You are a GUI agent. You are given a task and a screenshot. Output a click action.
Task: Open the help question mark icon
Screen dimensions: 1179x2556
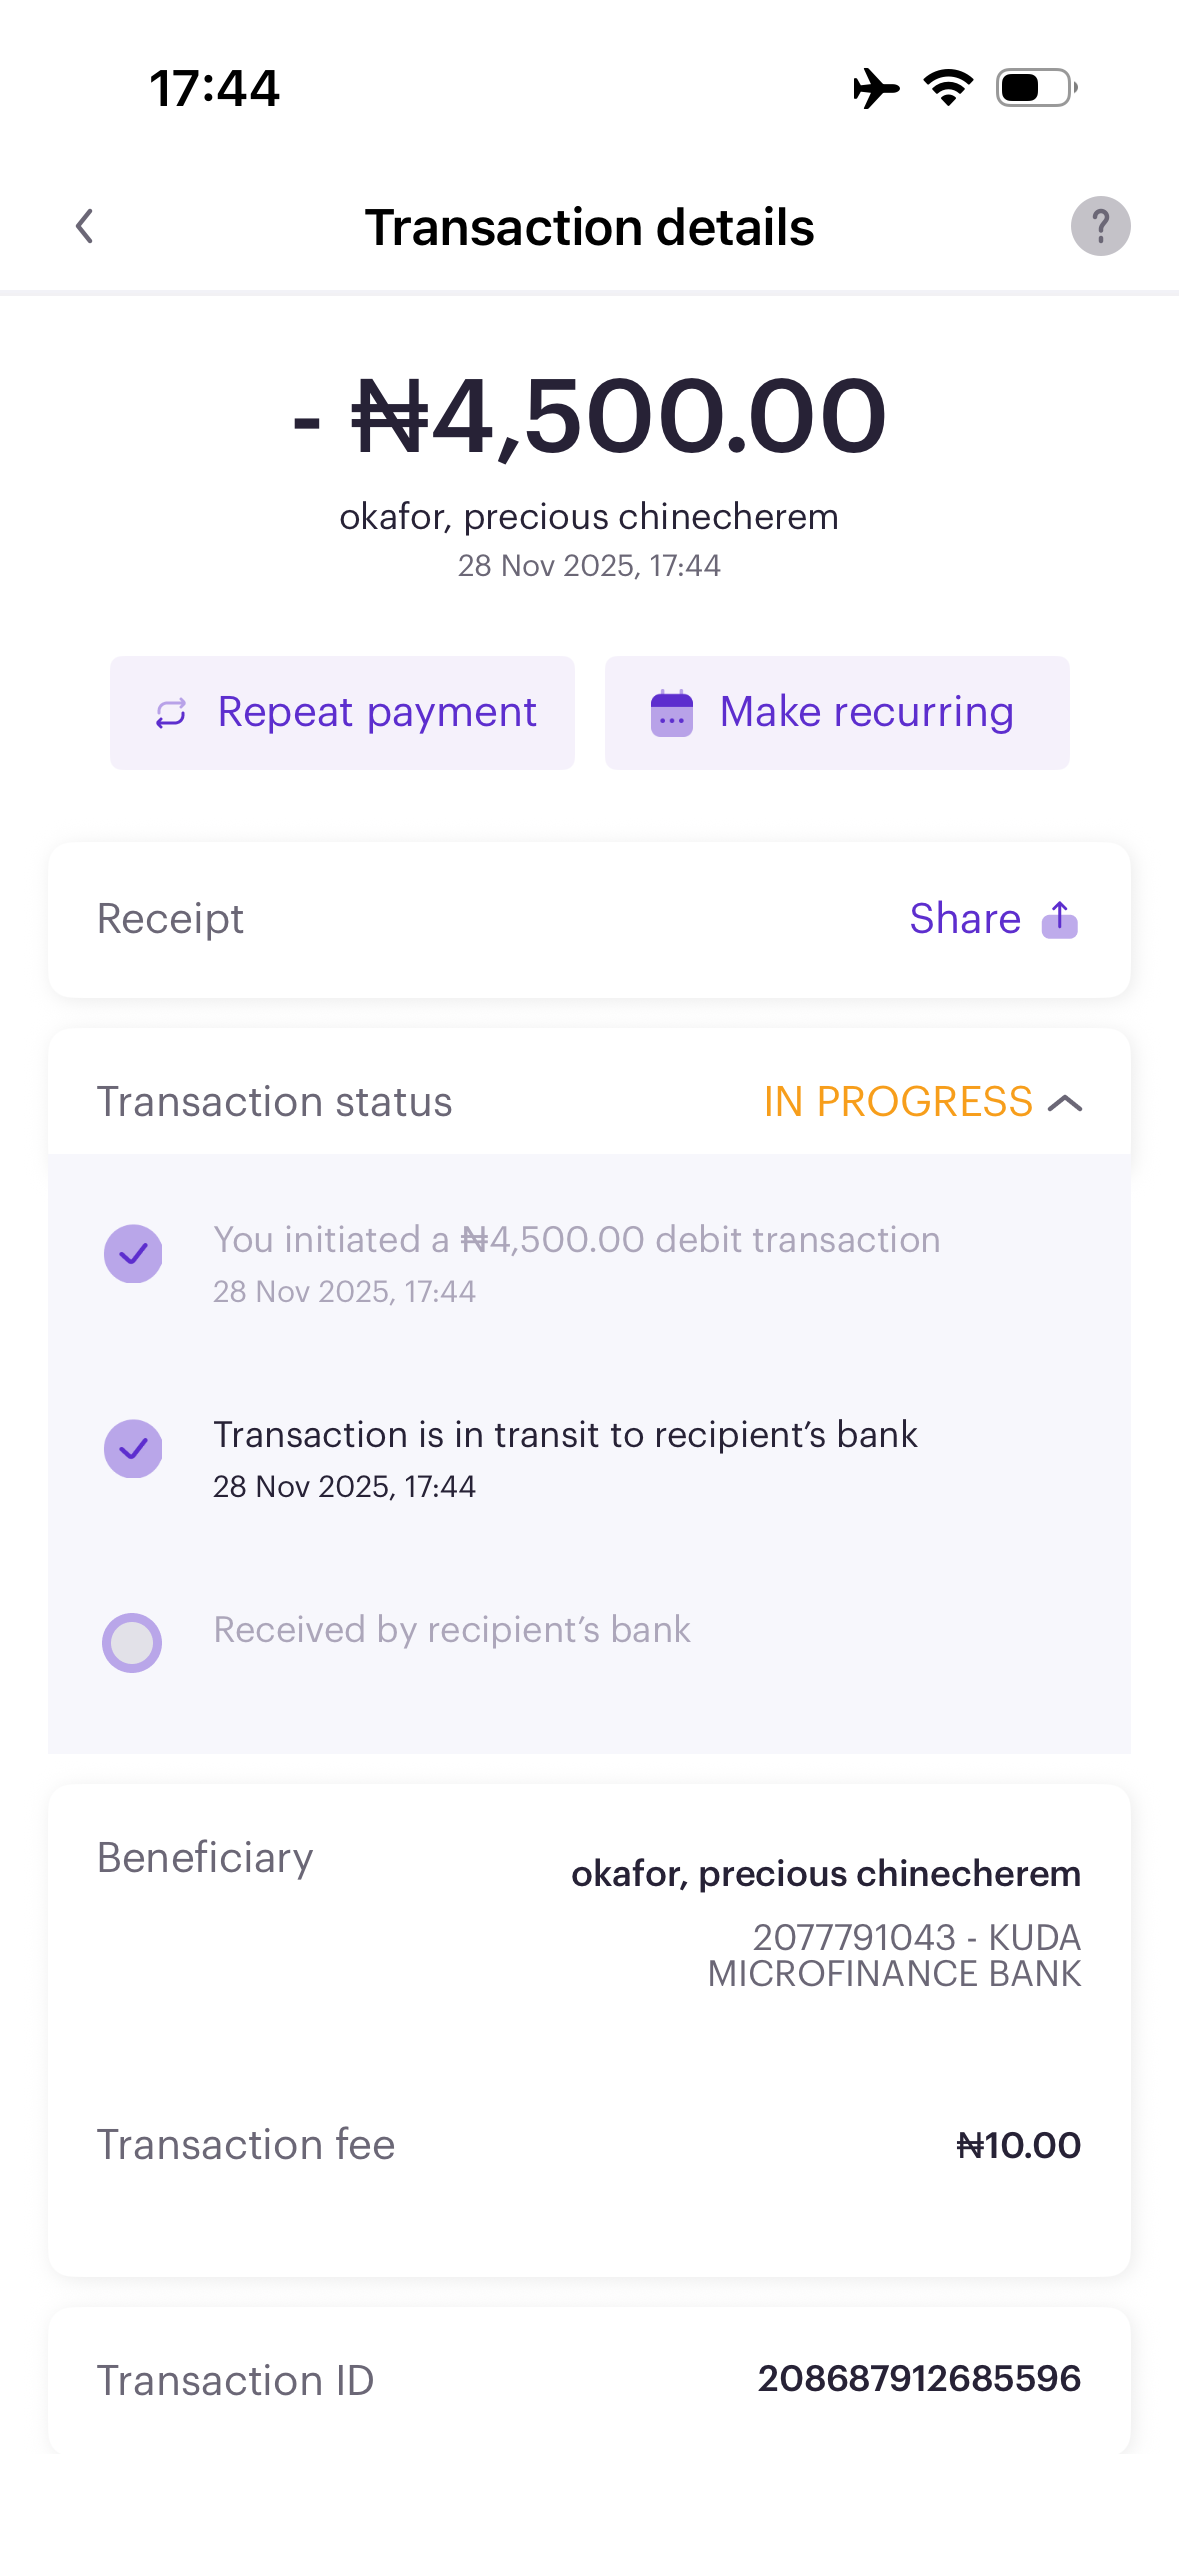click(1100, 226)
